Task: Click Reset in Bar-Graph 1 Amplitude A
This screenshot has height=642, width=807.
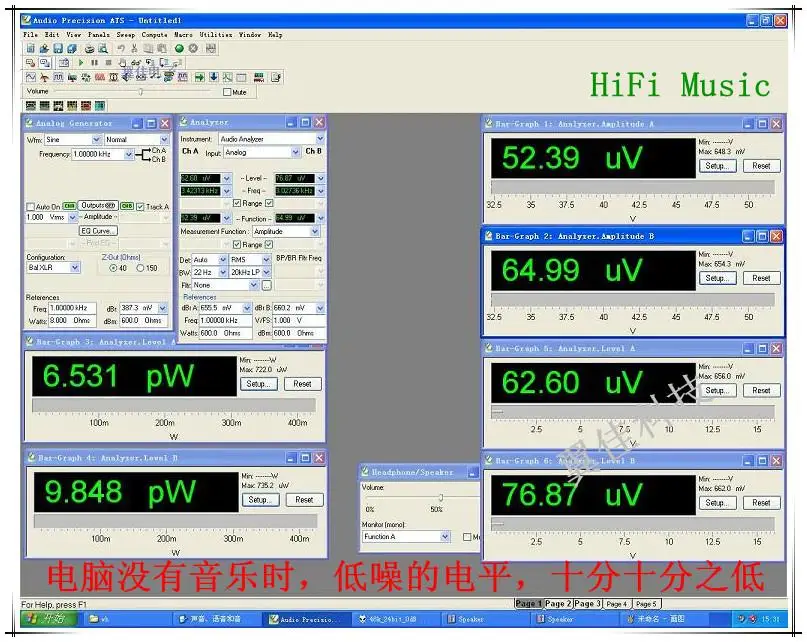Action: pos(761,166)
